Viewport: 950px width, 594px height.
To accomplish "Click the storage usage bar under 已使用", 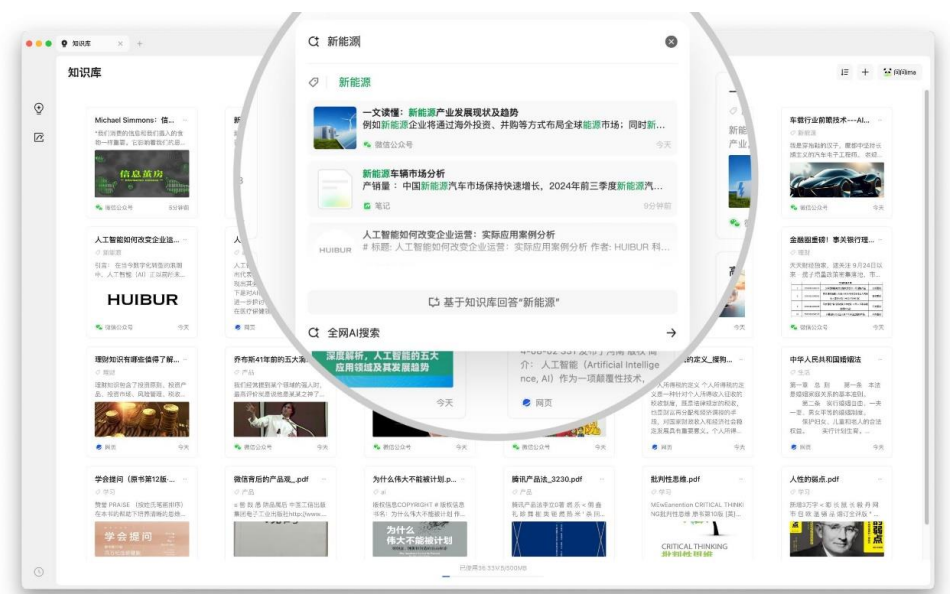I will [493, 576].
